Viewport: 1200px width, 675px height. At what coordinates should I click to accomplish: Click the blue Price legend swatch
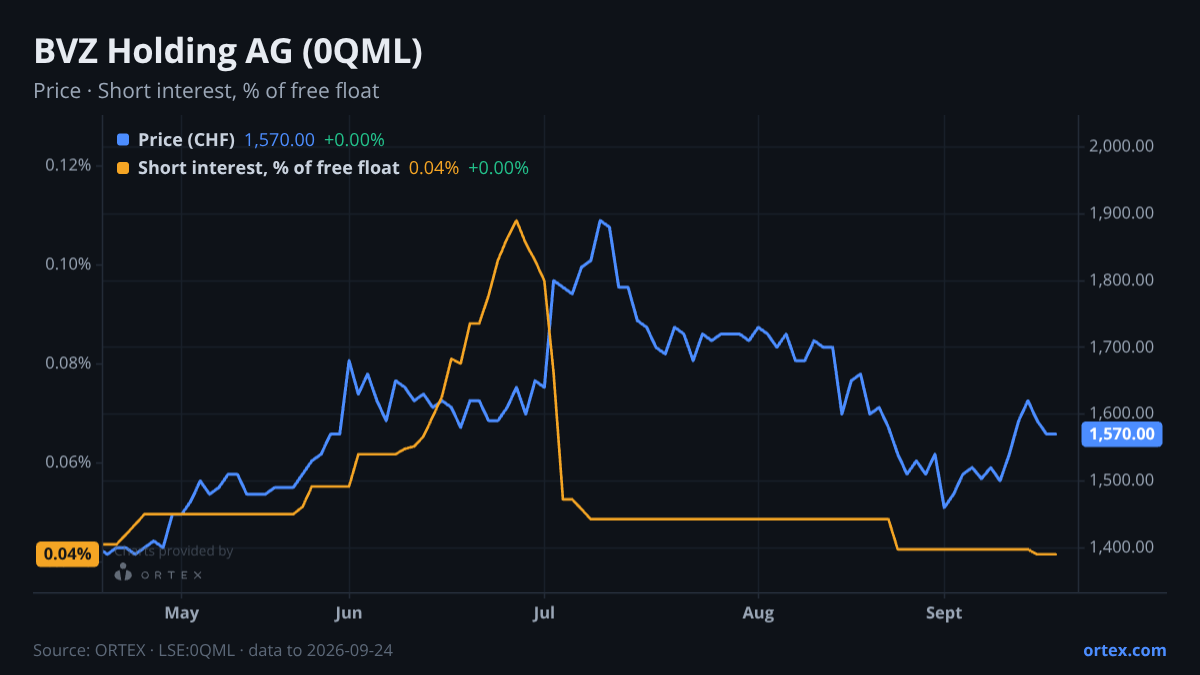[123, 140]
